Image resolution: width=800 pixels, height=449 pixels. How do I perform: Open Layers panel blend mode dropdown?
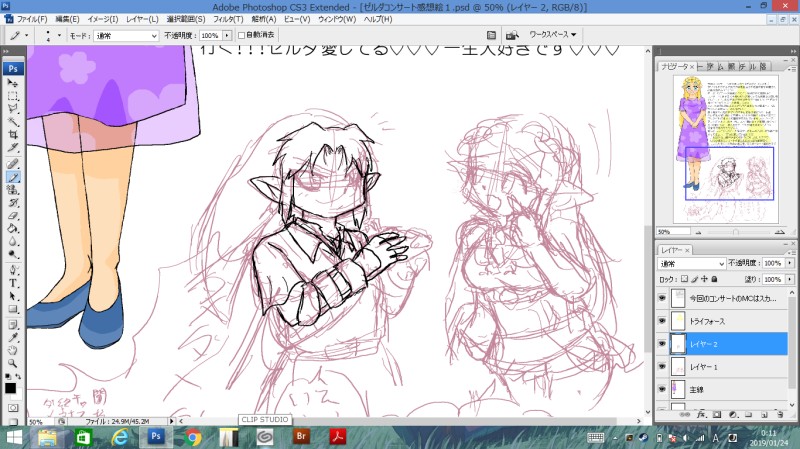tap(691, 264)
